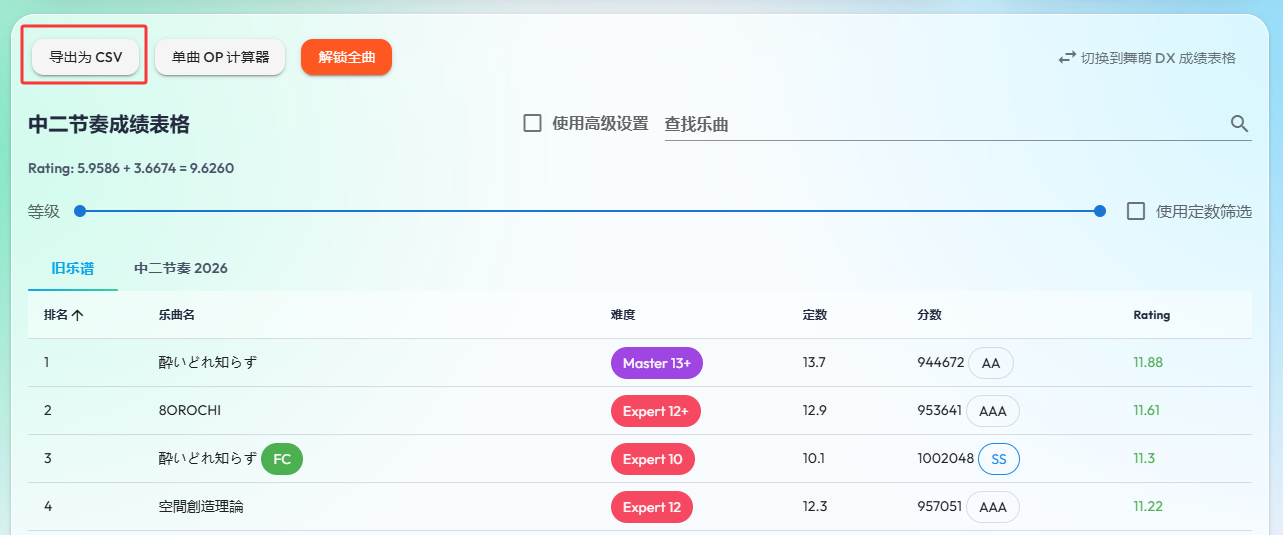Screen dimensions: 1283x535
Task: Click the Master 13+ difficulty chip
Action: pos(657,363)
